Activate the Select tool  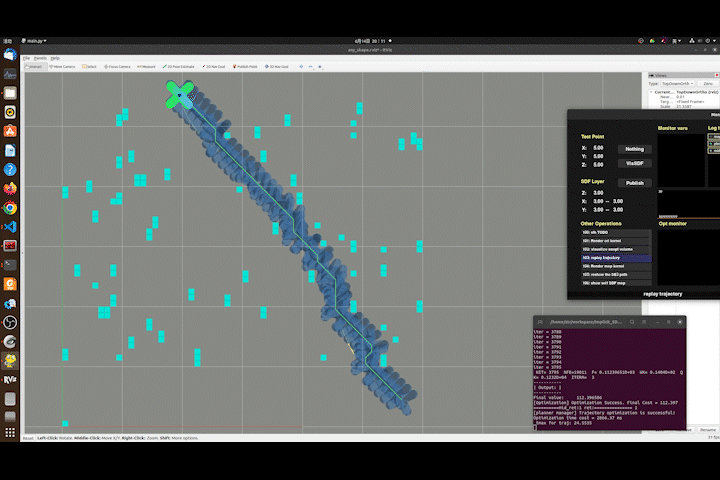tap(89, 67)
